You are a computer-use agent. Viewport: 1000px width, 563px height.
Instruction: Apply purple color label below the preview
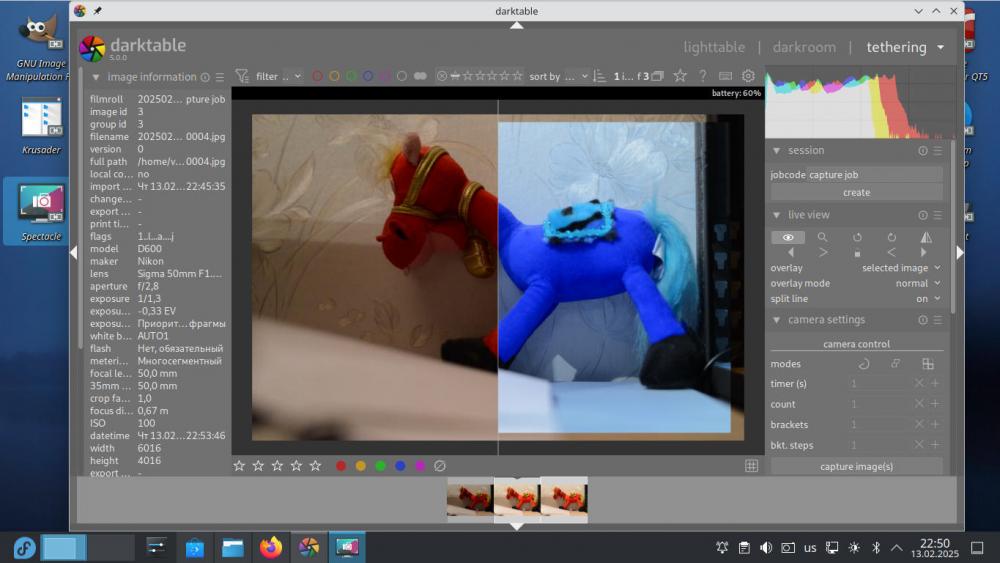pos(420,466)
